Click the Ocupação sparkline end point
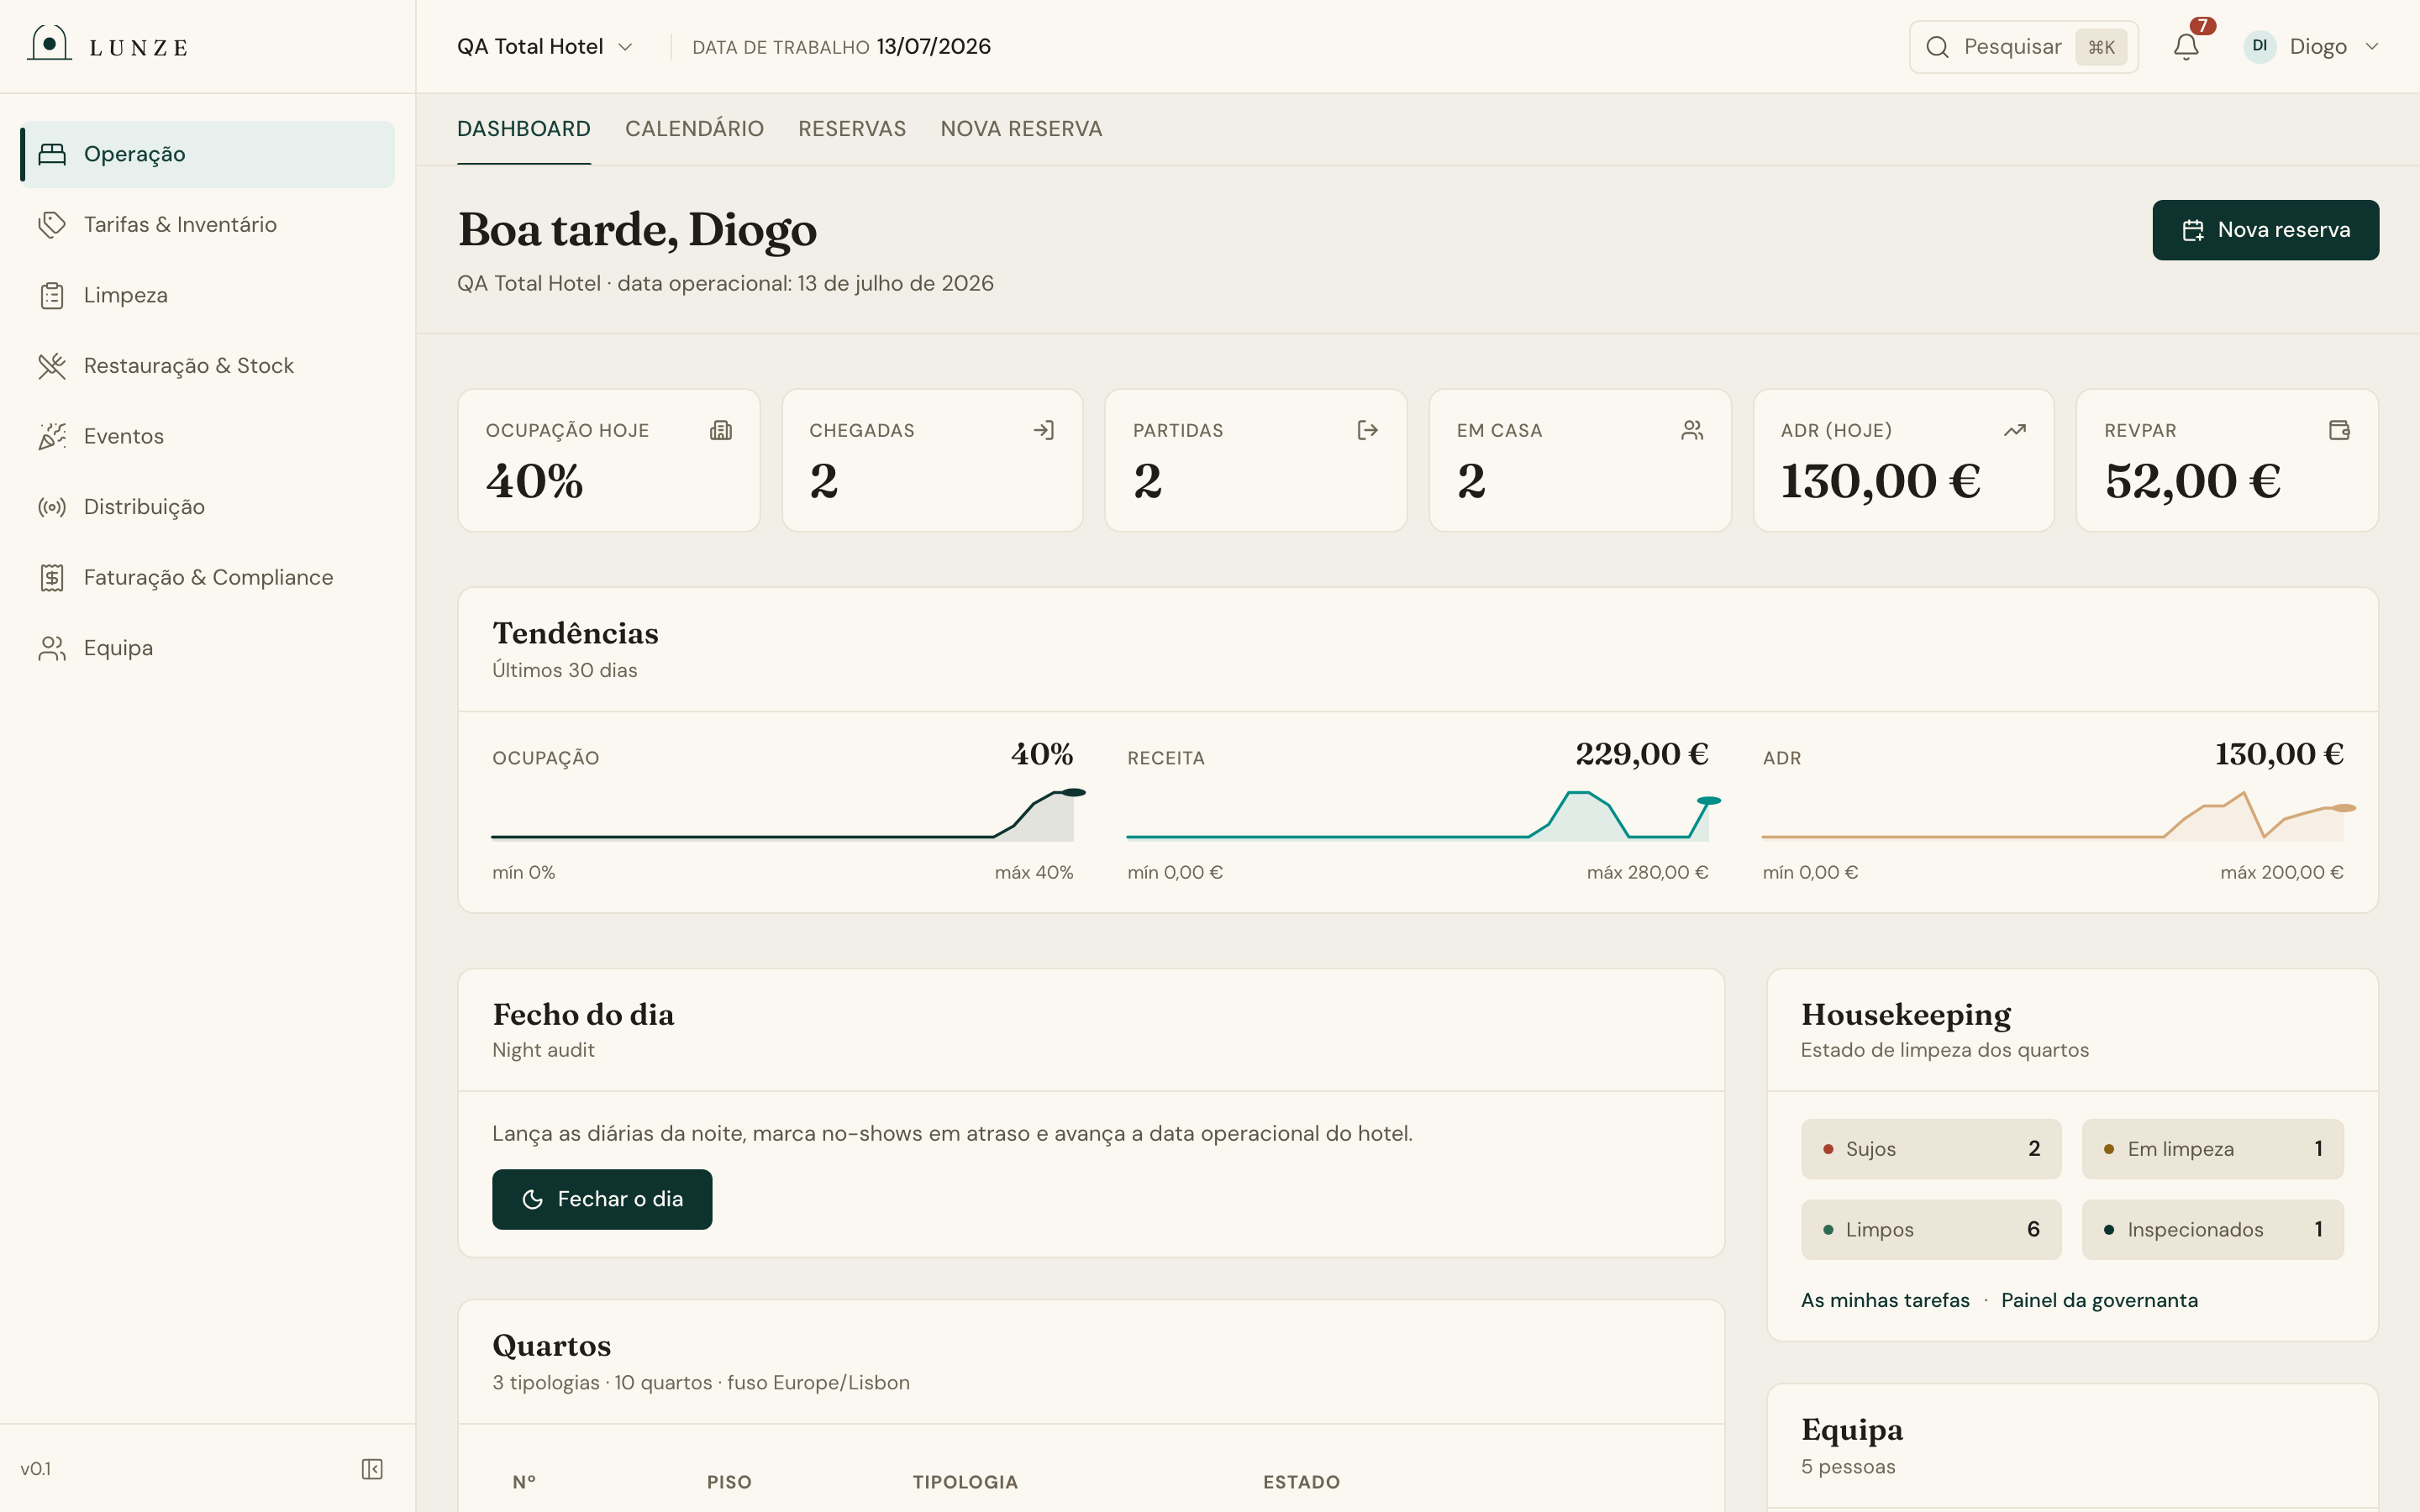2420x1512 pixels. pos(1074,792)
